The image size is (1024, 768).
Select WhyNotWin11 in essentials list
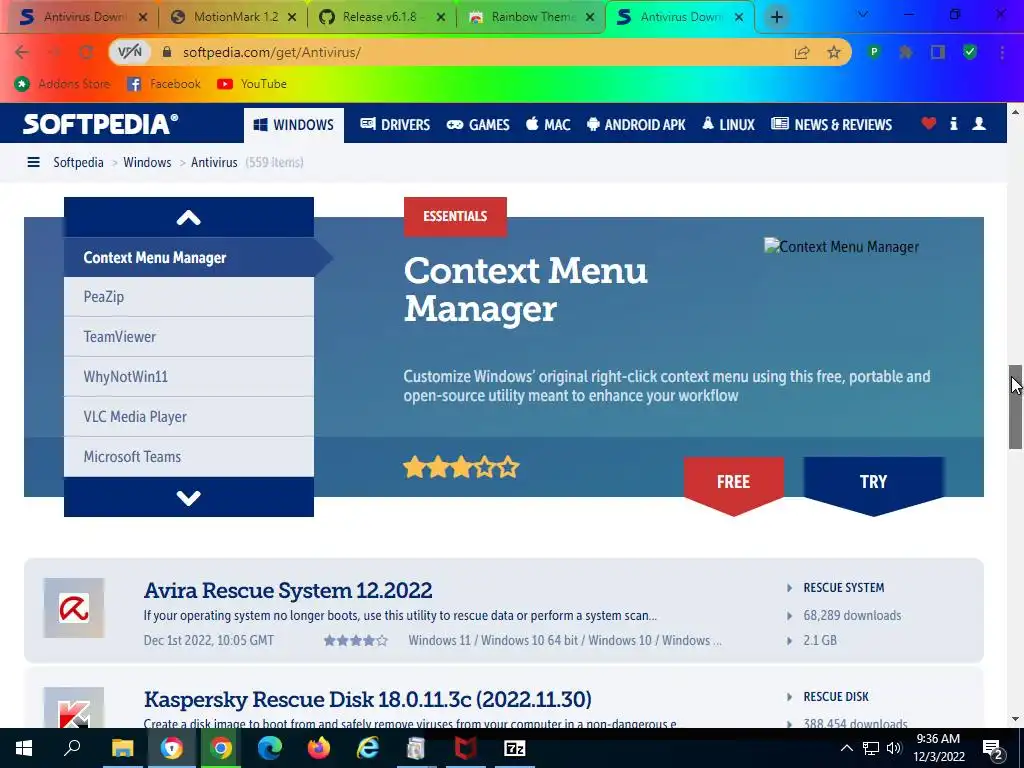click(189, 377)
